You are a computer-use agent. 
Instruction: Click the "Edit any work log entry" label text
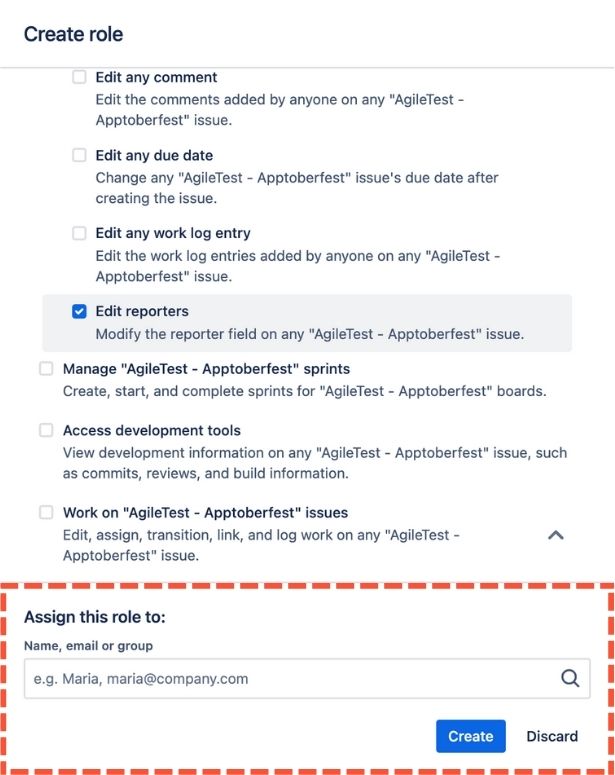point(173,233)
